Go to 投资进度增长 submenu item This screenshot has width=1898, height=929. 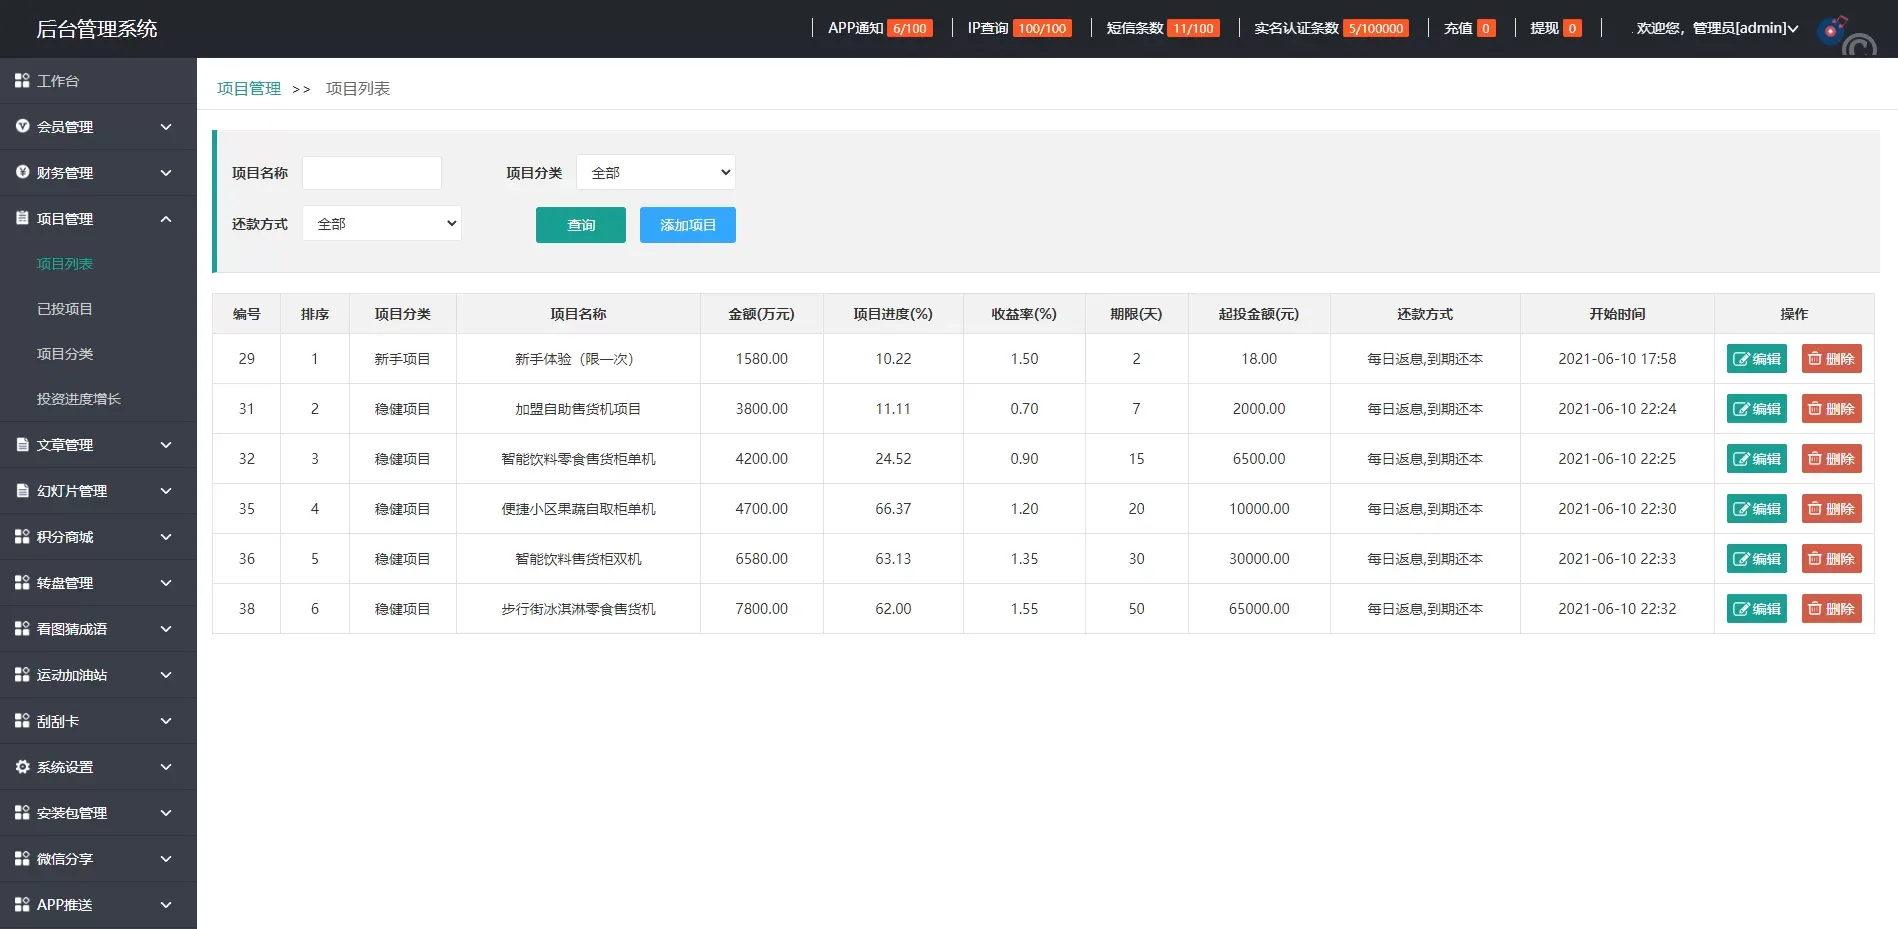79,399
